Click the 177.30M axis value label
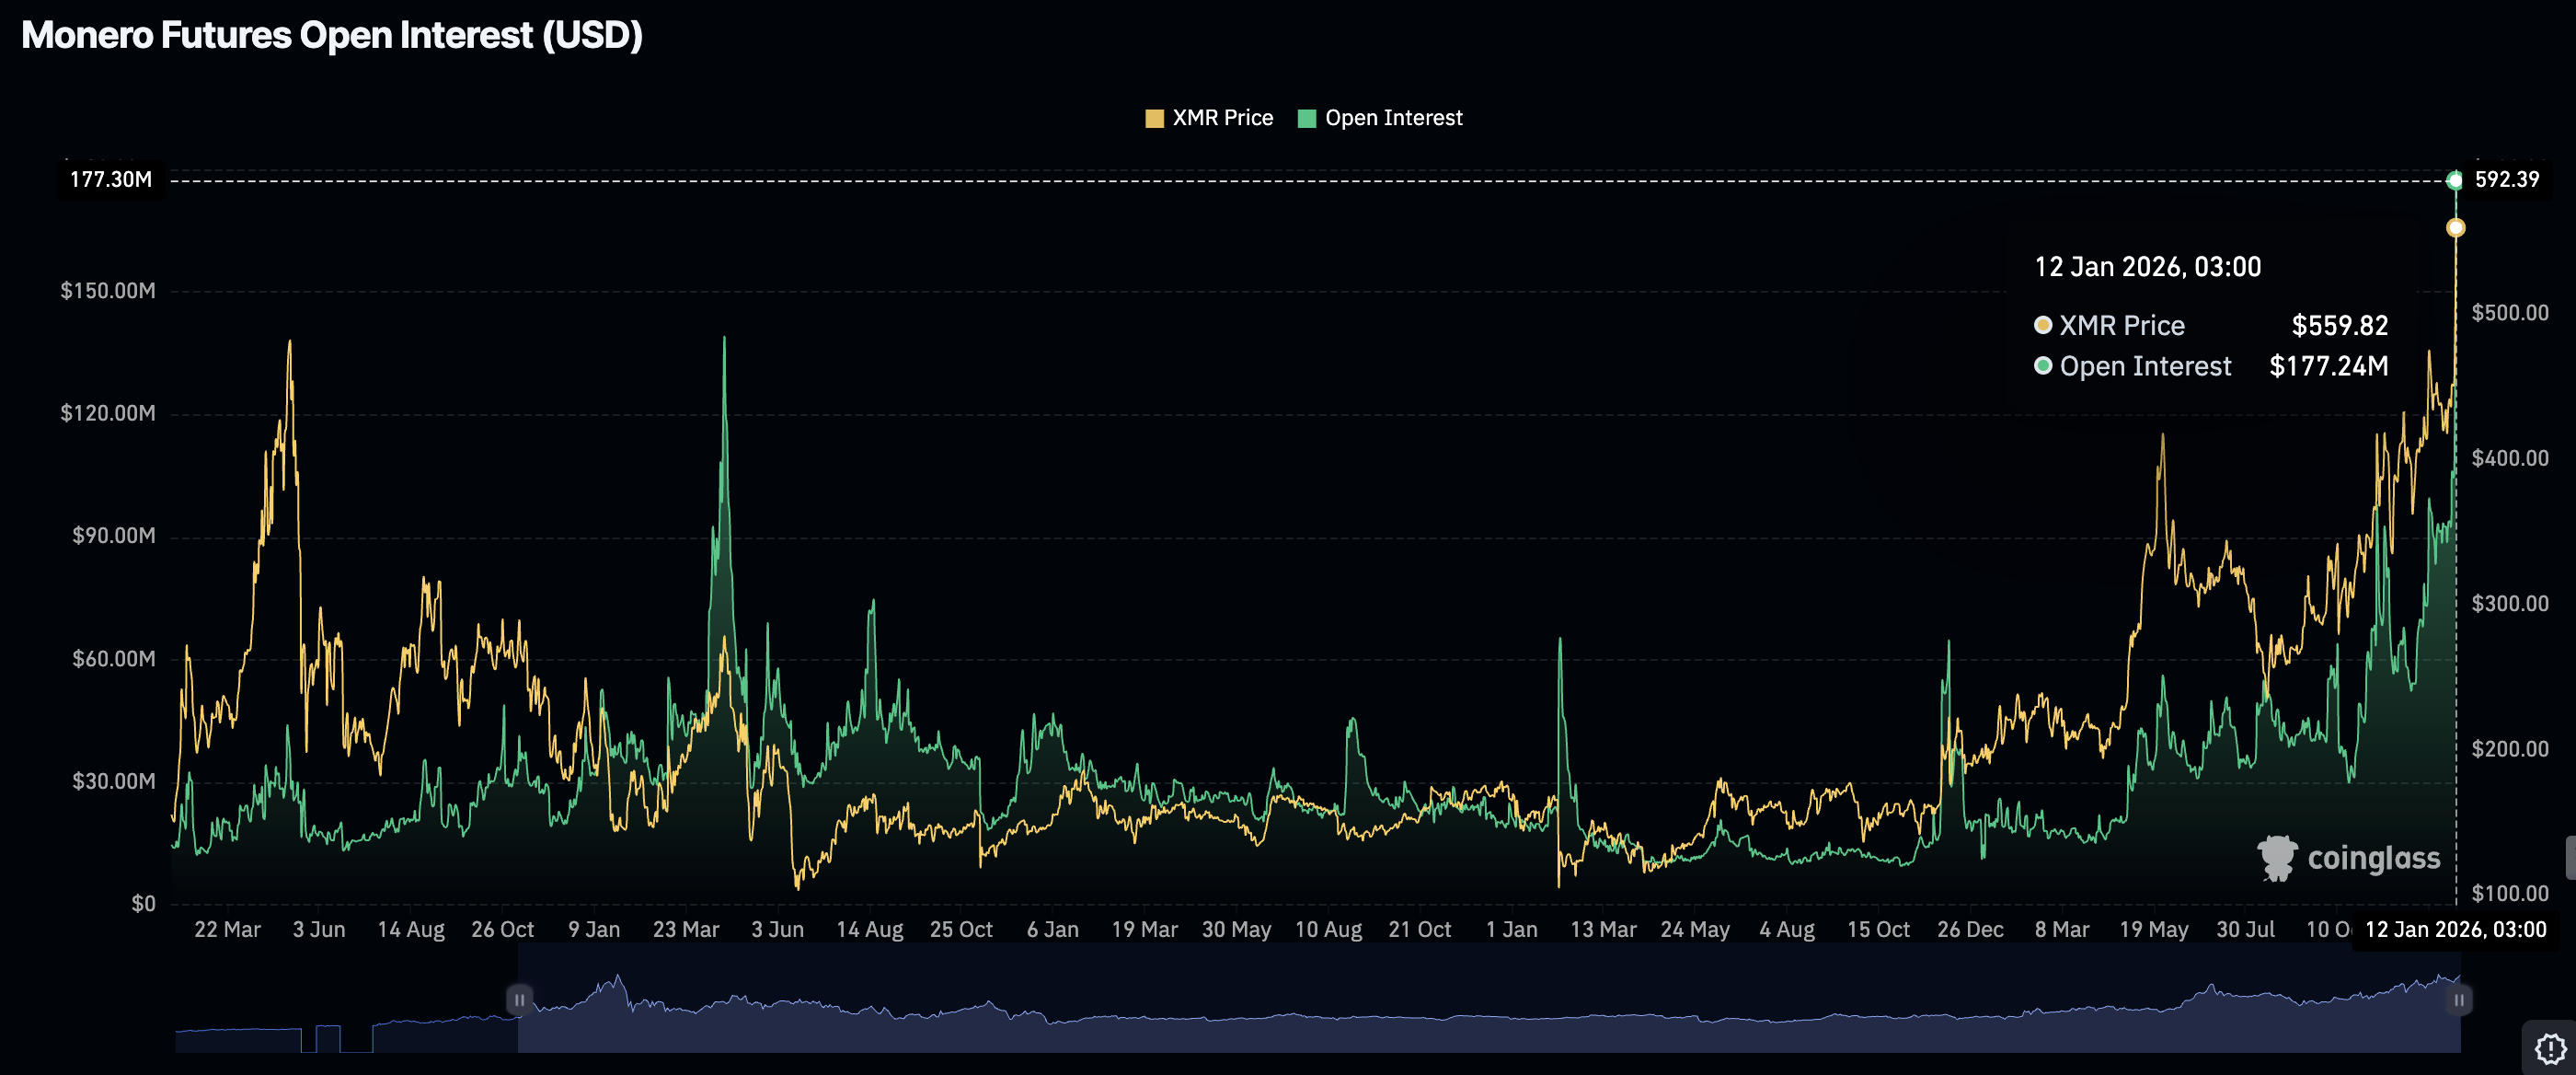The height and width of the screenshot is (1075, 2576). 111,180
